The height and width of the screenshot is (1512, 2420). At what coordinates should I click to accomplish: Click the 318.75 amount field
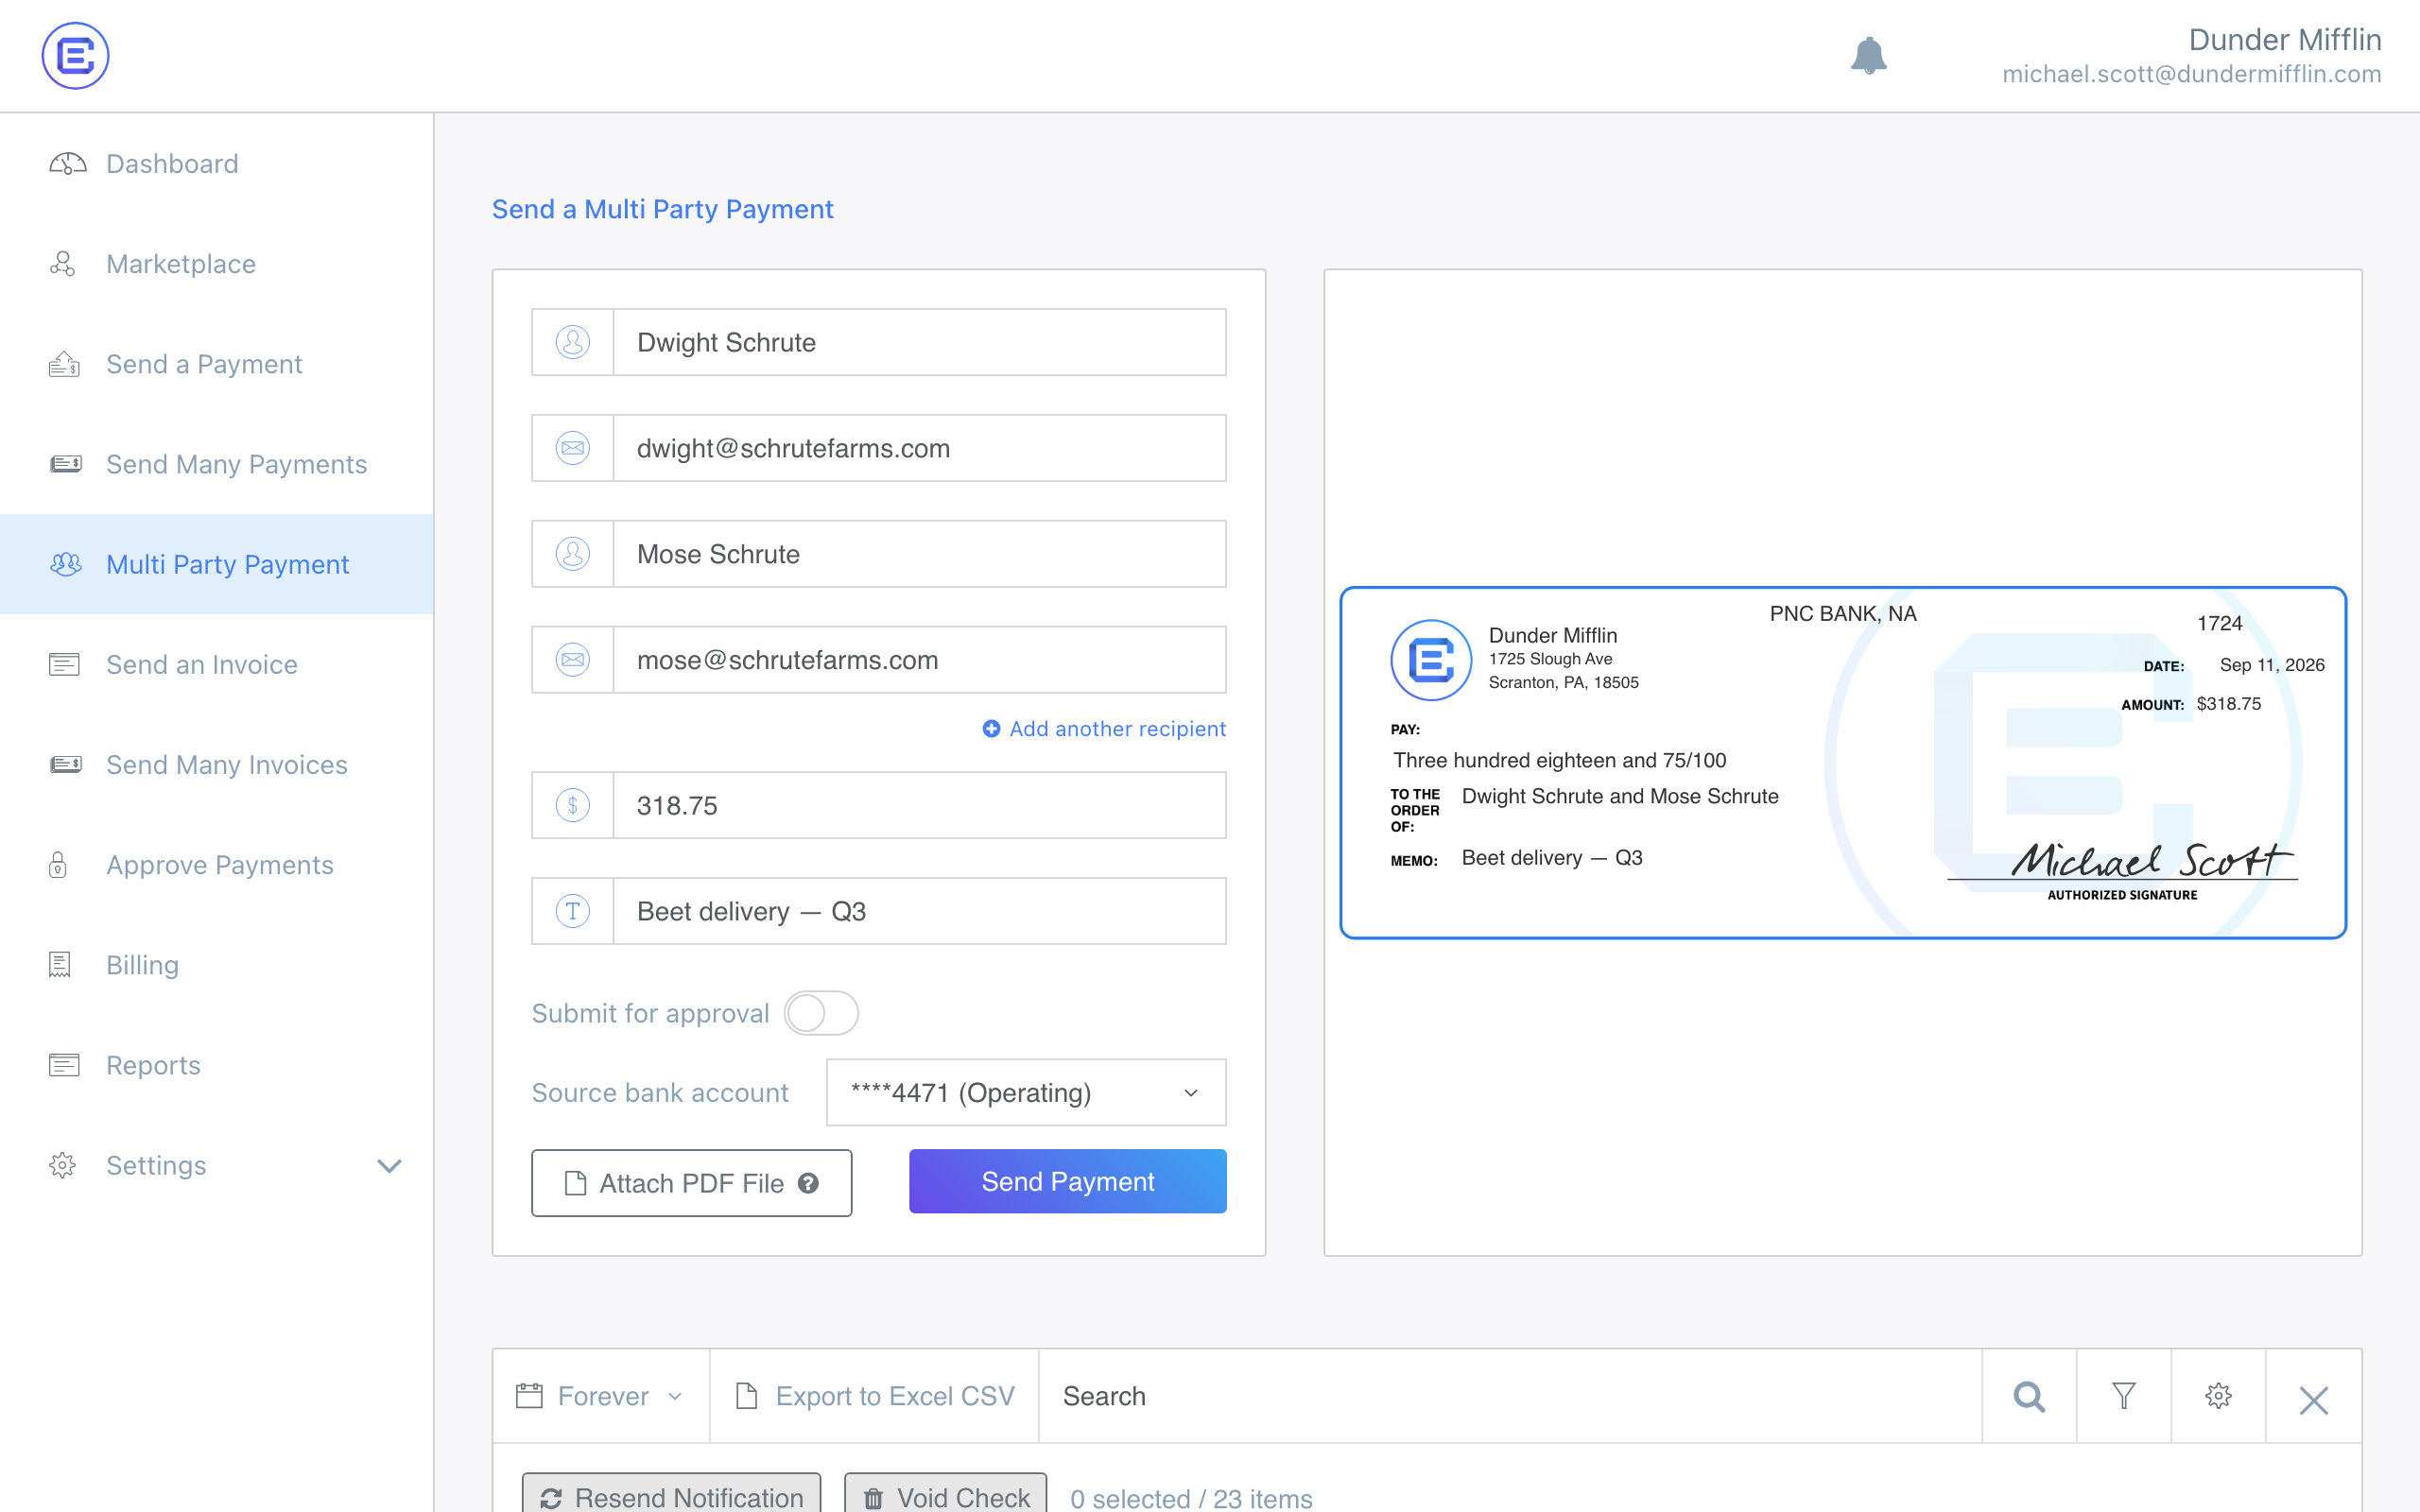click(919, 805)
